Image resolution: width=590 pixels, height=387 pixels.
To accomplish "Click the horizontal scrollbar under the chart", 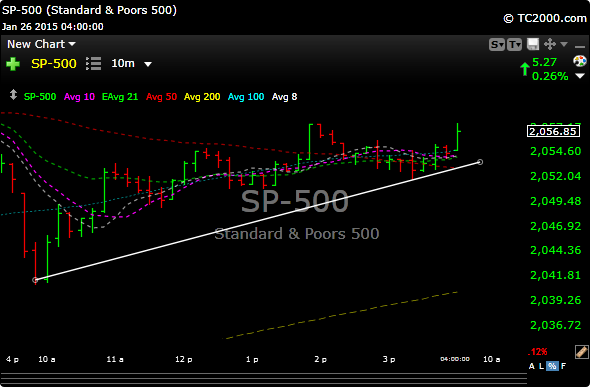I will (263, 379).
